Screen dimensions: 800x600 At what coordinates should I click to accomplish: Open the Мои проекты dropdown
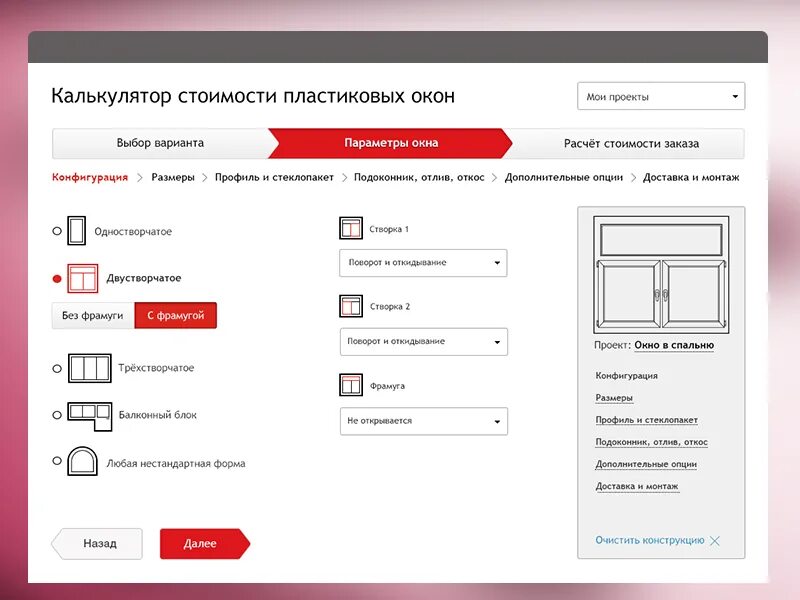(x=661, y=96)
